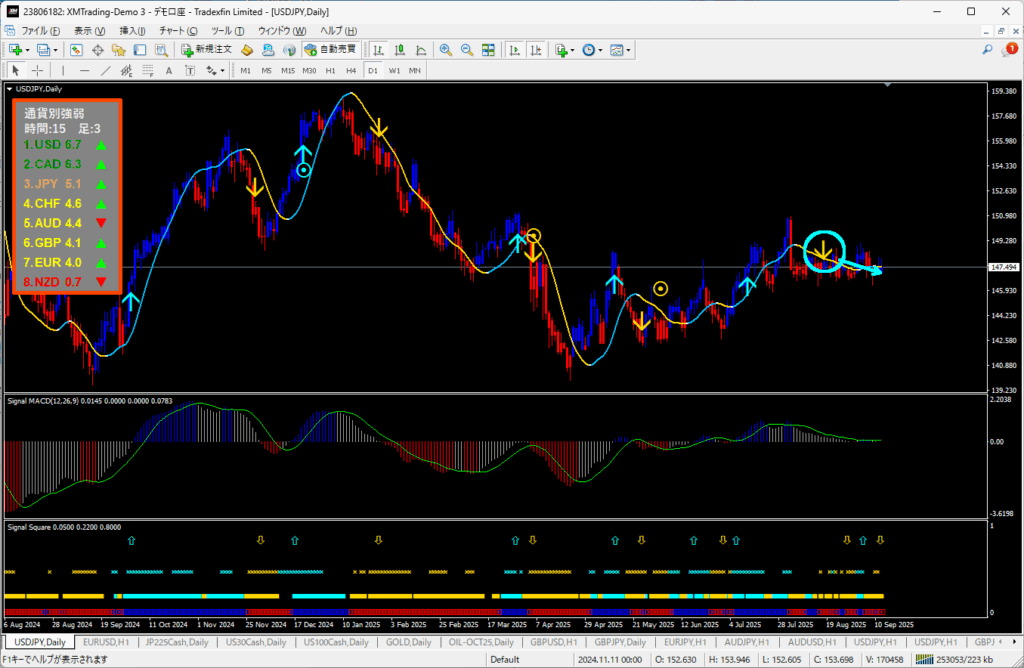This screenshot has height=668, width=1024.
Task: Select the crosshair tool
Action: tap(37, 71)
